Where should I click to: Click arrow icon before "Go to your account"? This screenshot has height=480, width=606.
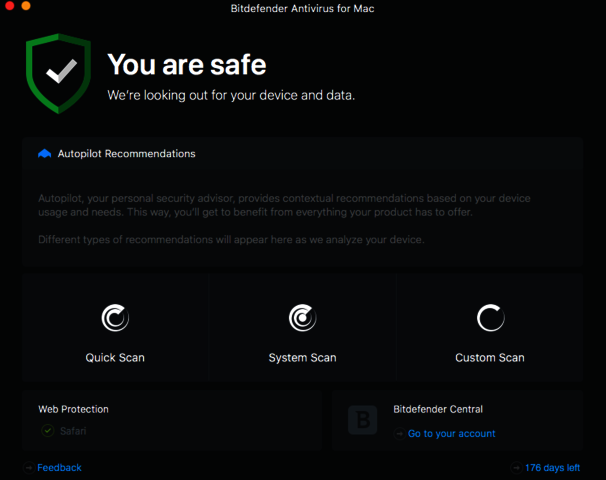(399, 434)
